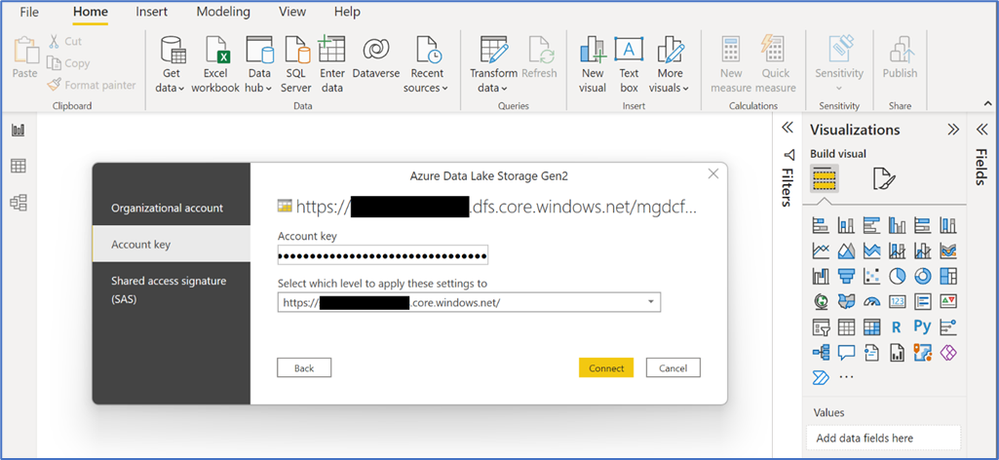Choose Shared access signature (SAS) option
Image resolution: width=999 pixels, height=460 pixels.
(x=171, y=289)
